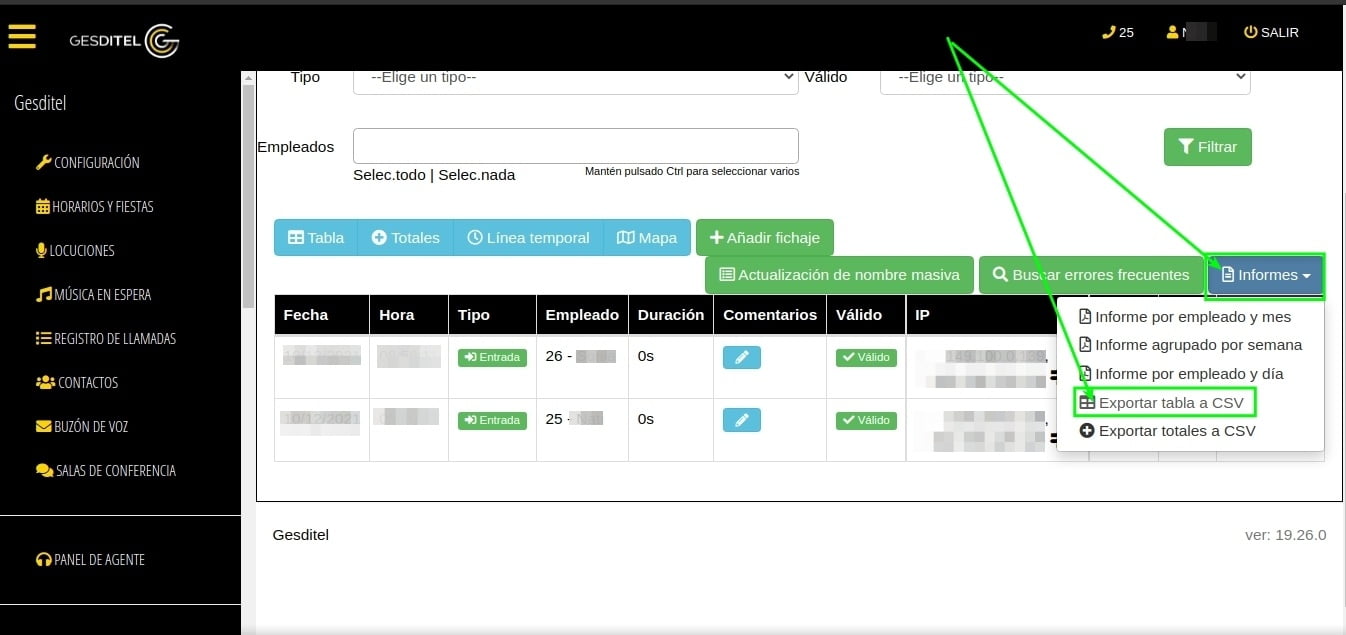Switch to the Mapa view tab

pyautogui.click(x=647, y=237)
